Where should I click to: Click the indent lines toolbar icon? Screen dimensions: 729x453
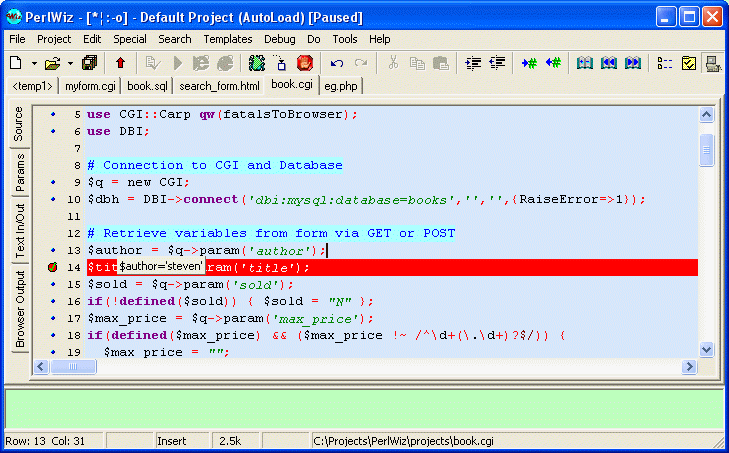point(473,63)
